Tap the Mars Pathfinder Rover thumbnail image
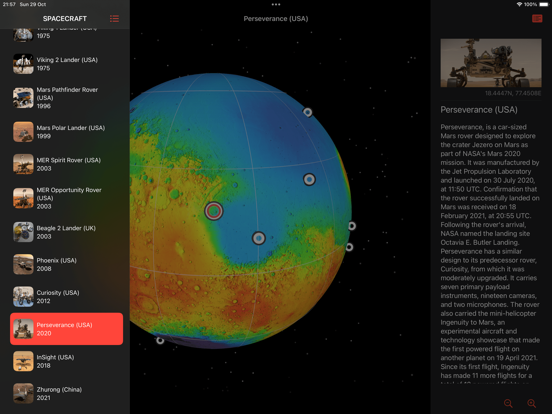This screenshot has width=552, height=414. click(23, 98)
